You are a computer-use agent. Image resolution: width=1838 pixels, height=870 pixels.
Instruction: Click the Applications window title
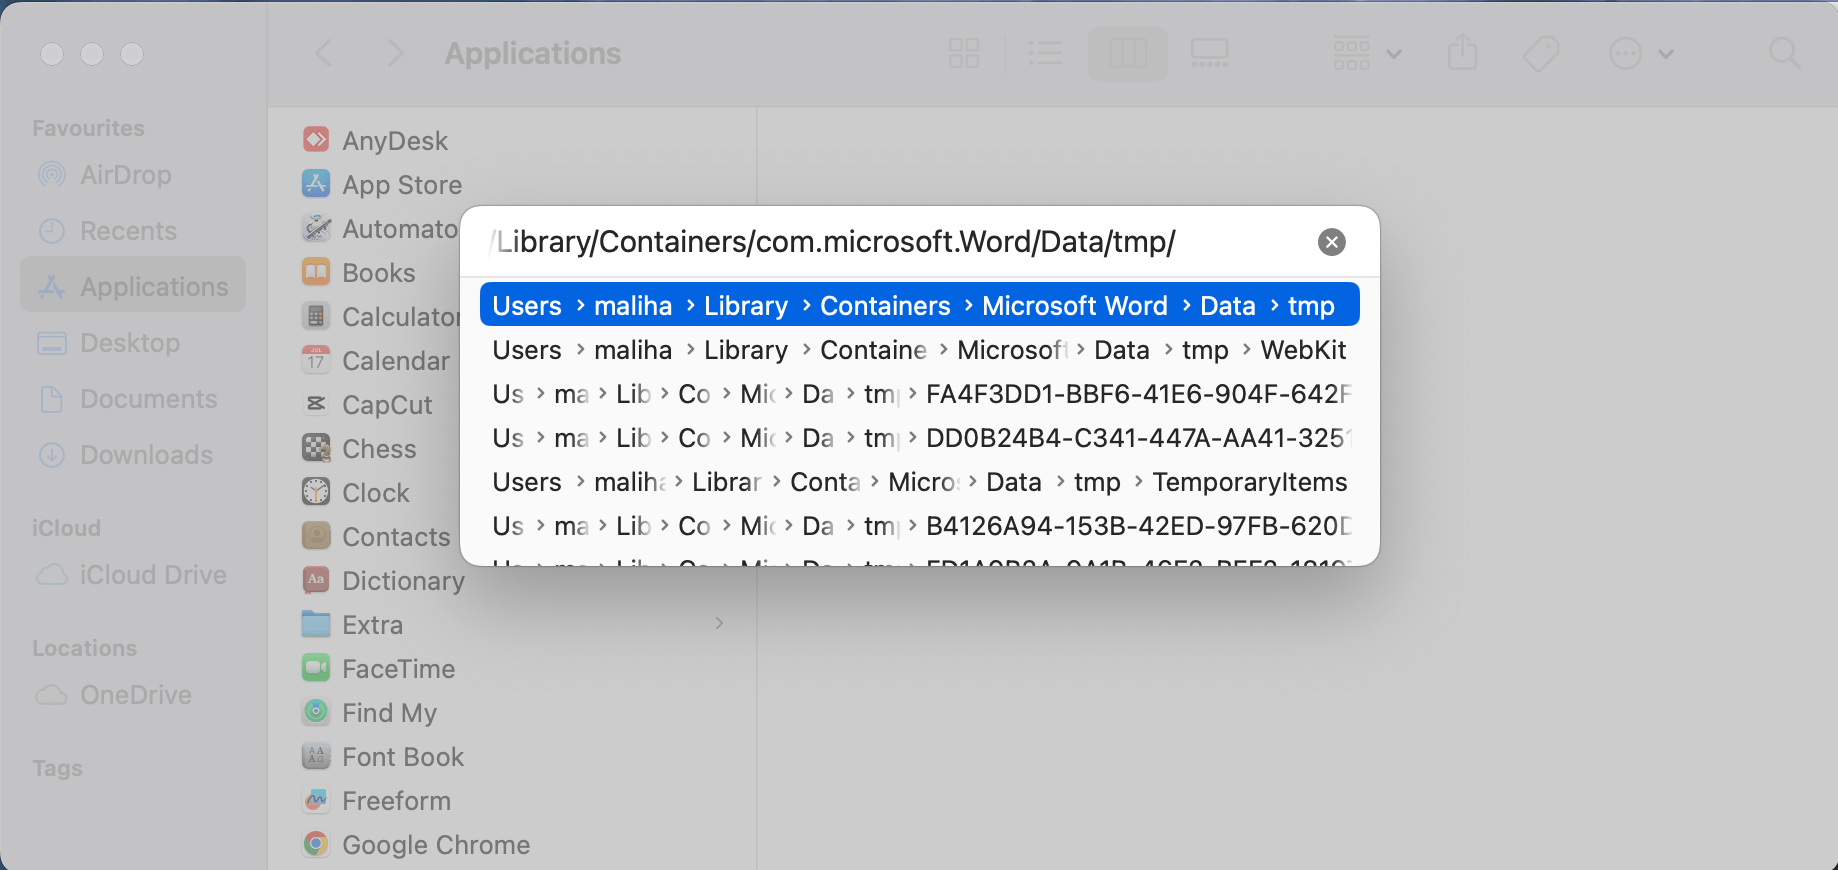(x=533, y=53)
